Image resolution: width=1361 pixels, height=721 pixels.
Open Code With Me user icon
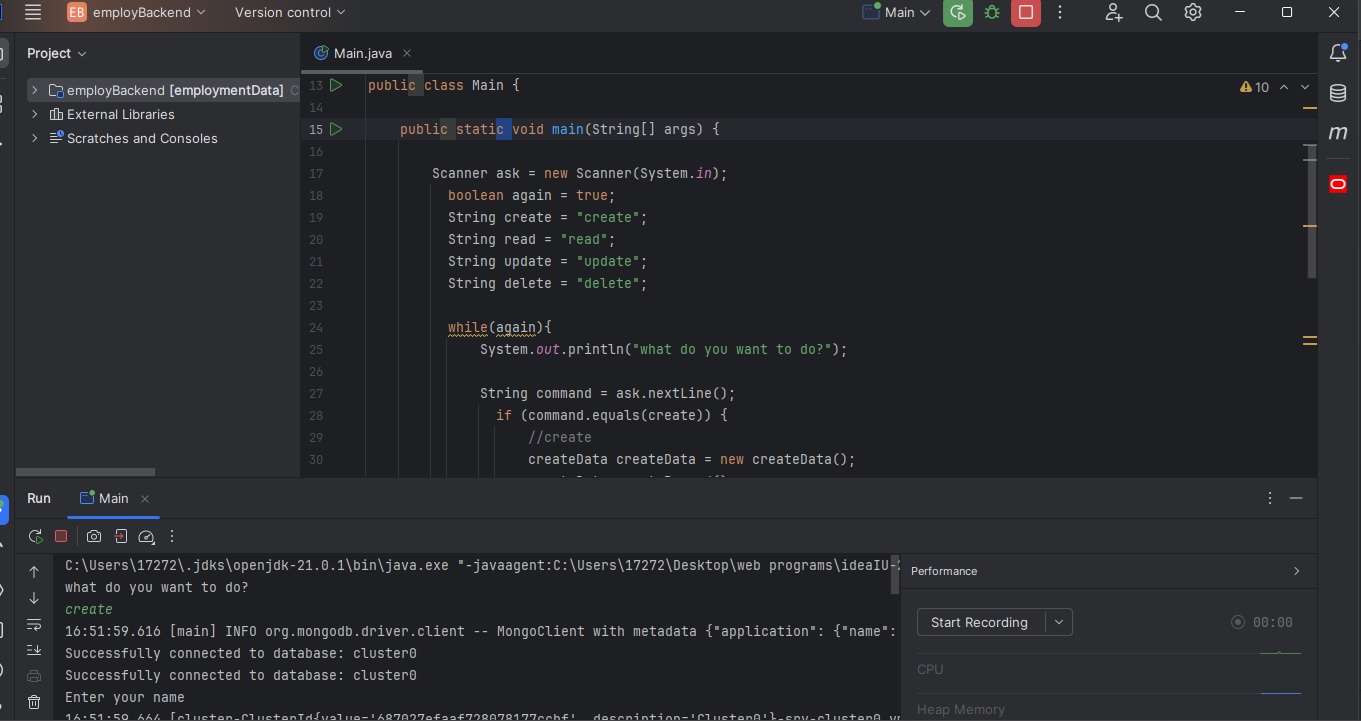coord(1113,13)
